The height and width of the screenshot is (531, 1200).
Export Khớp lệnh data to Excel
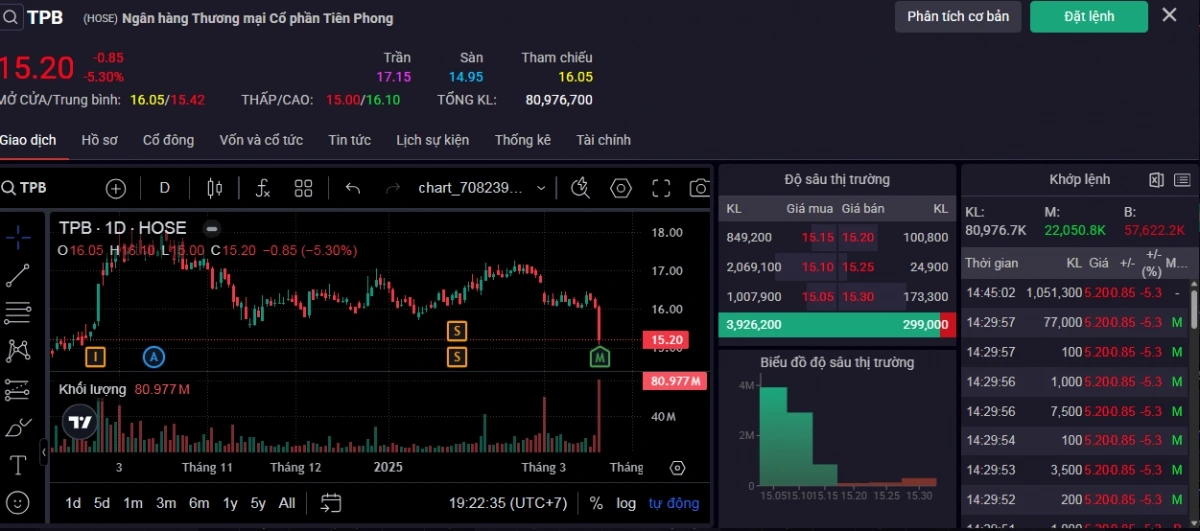tap(1157, 180)
